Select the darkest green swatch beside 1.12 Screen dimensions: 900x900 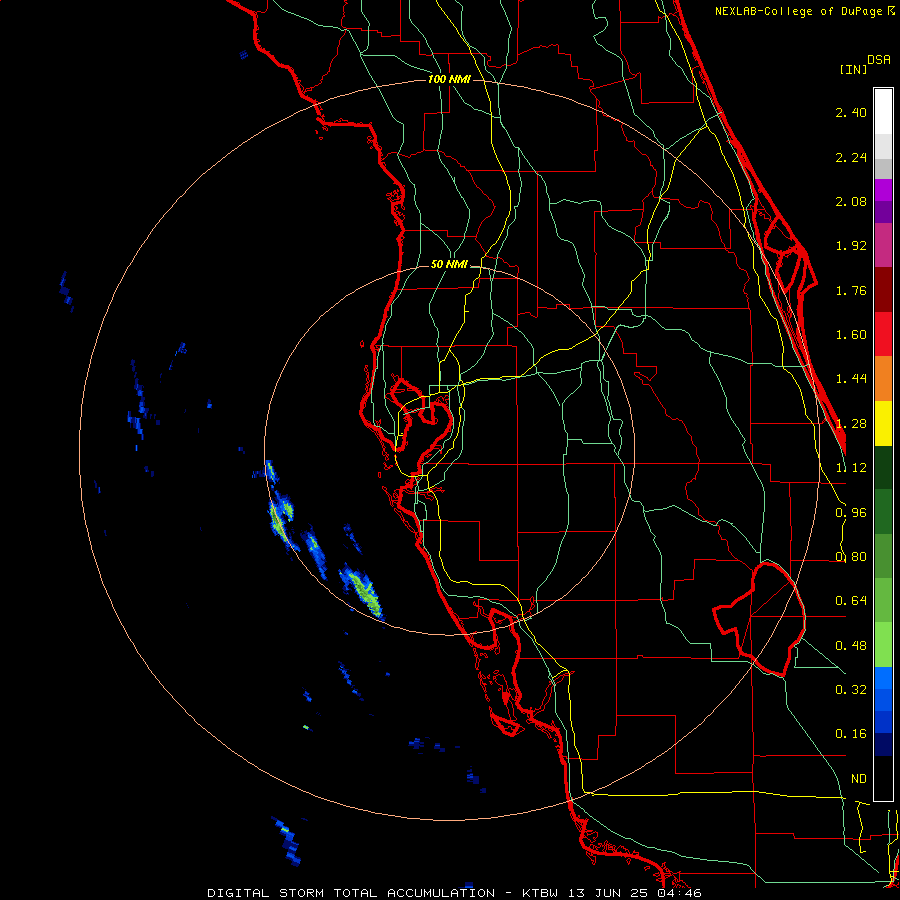883,467
